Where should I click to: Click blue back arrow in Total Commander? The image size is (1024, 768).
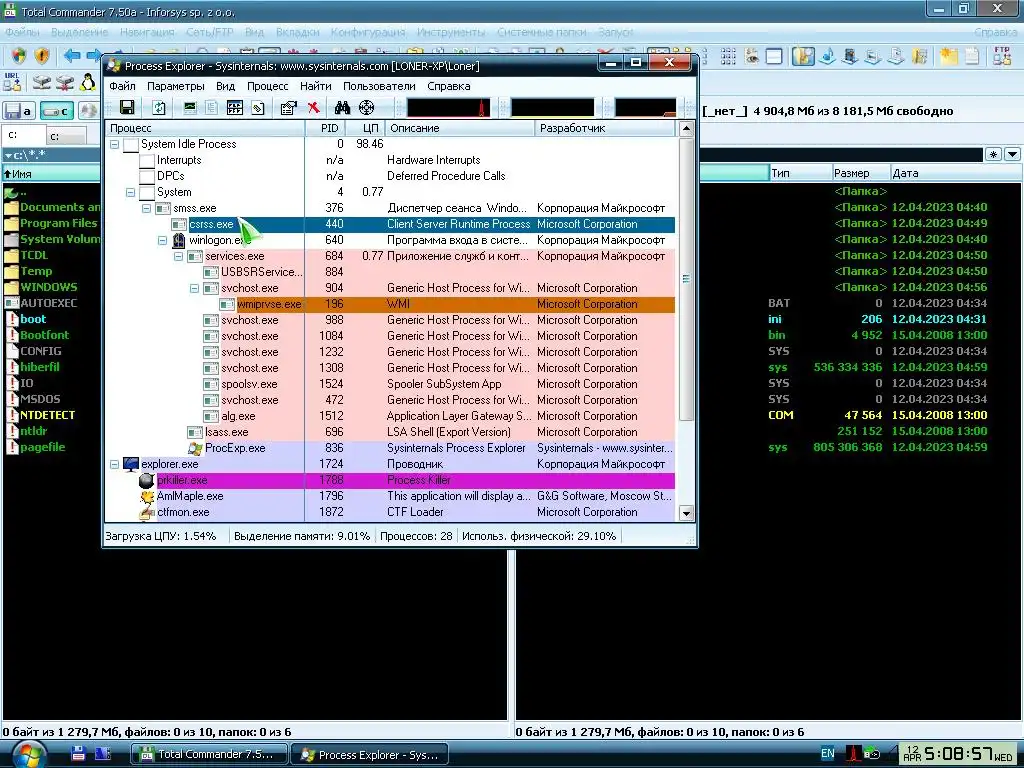[72, 56]
